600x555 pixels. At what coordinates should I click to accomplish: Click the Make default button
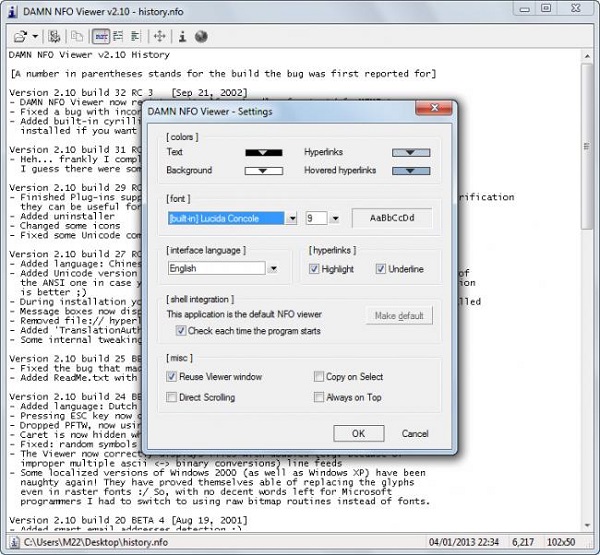pos(399,316)
